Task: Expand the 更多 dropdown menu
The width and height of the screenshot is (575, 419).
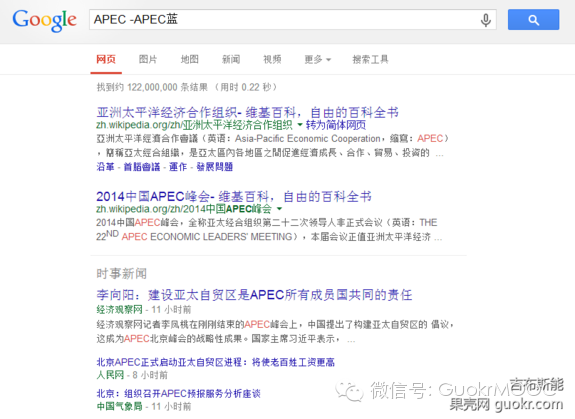Action: point(318,59)
